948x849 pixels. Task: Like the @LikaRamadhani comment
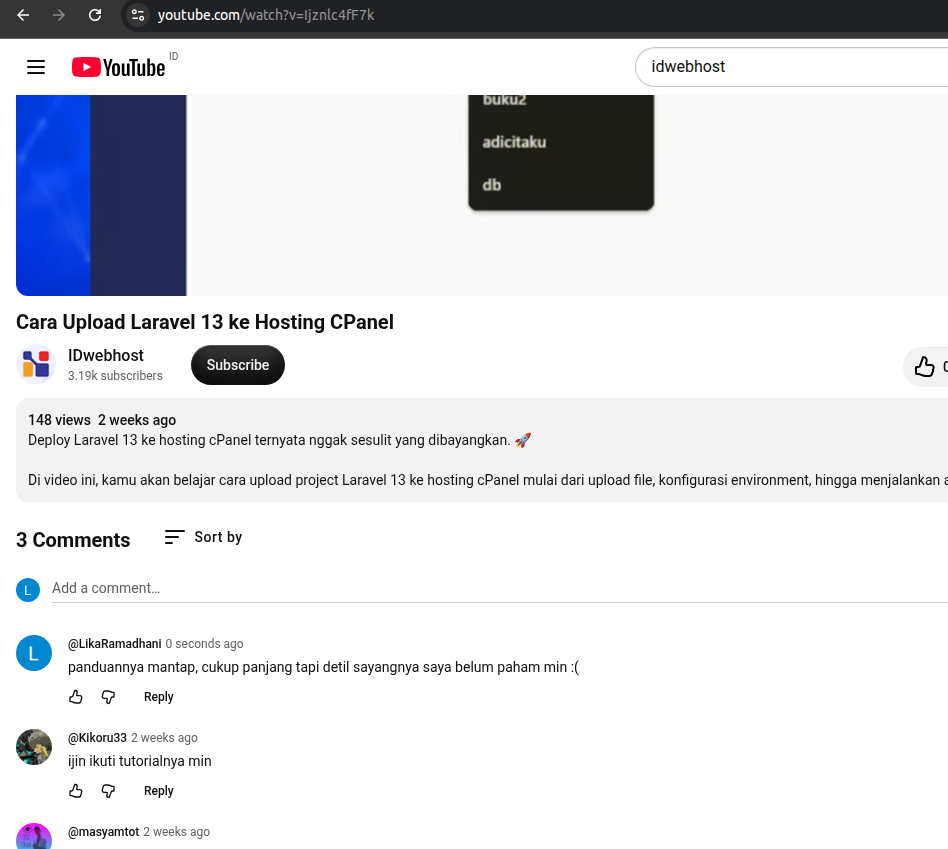click(x=76, y=697)
